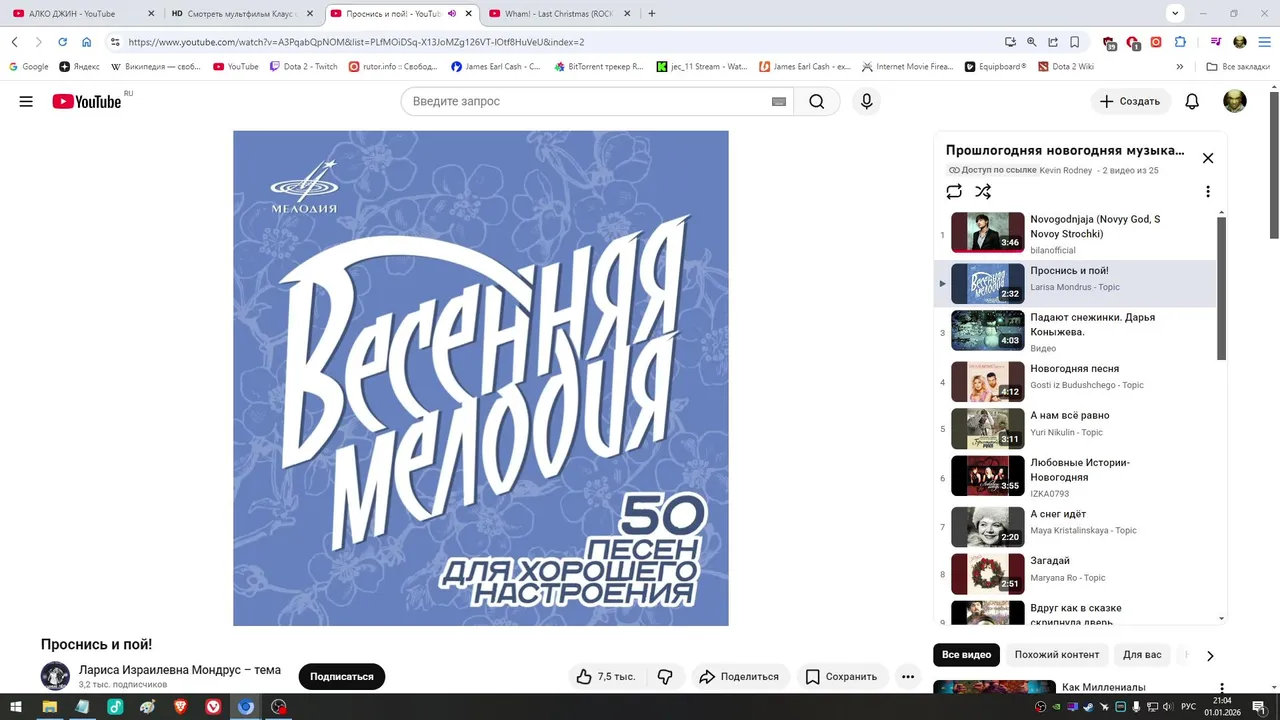Toggle playlist shuffle
This screenshot has width=1280, height=720.
983,191
